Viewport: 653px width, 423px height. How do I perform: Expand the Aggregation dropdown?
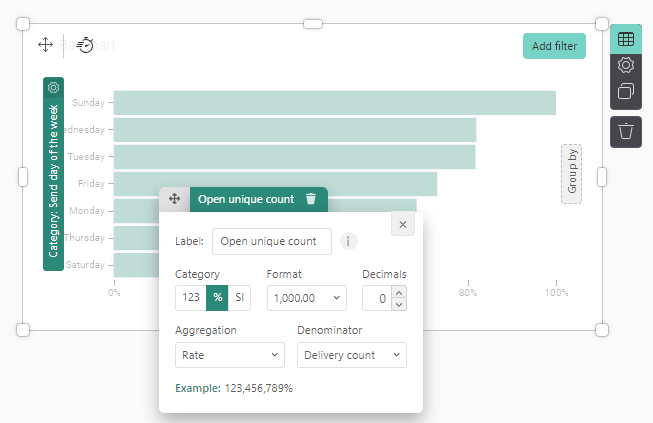(x=229, y=355)
